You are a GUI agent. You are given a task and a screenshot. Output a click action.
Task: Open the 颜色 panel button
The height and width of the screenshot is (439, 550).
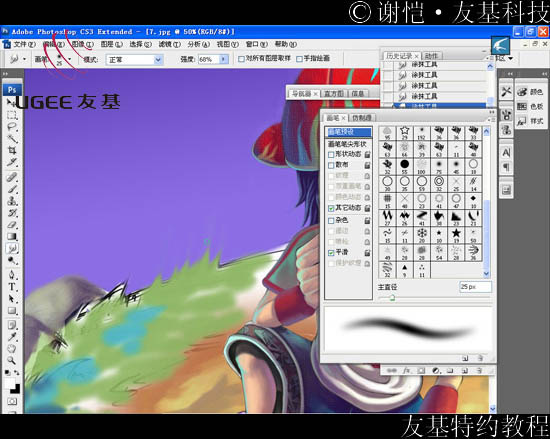[x=530, y=92]
